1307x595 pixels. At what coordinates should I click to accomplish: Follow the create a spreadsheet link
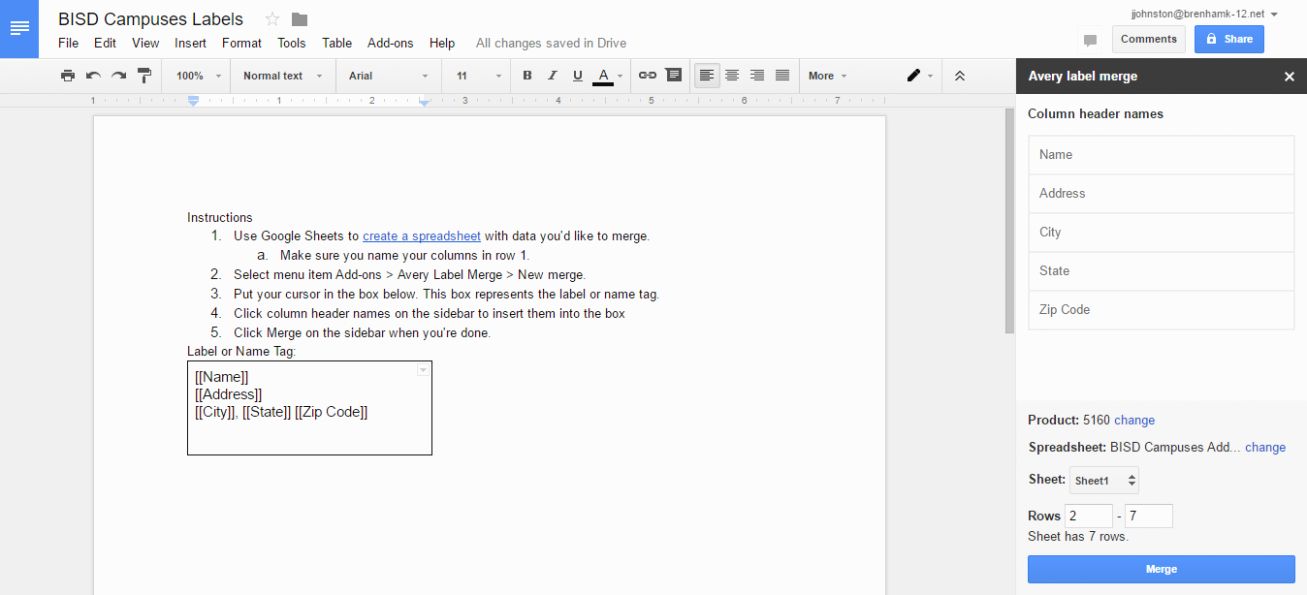(x=422, y=236)
